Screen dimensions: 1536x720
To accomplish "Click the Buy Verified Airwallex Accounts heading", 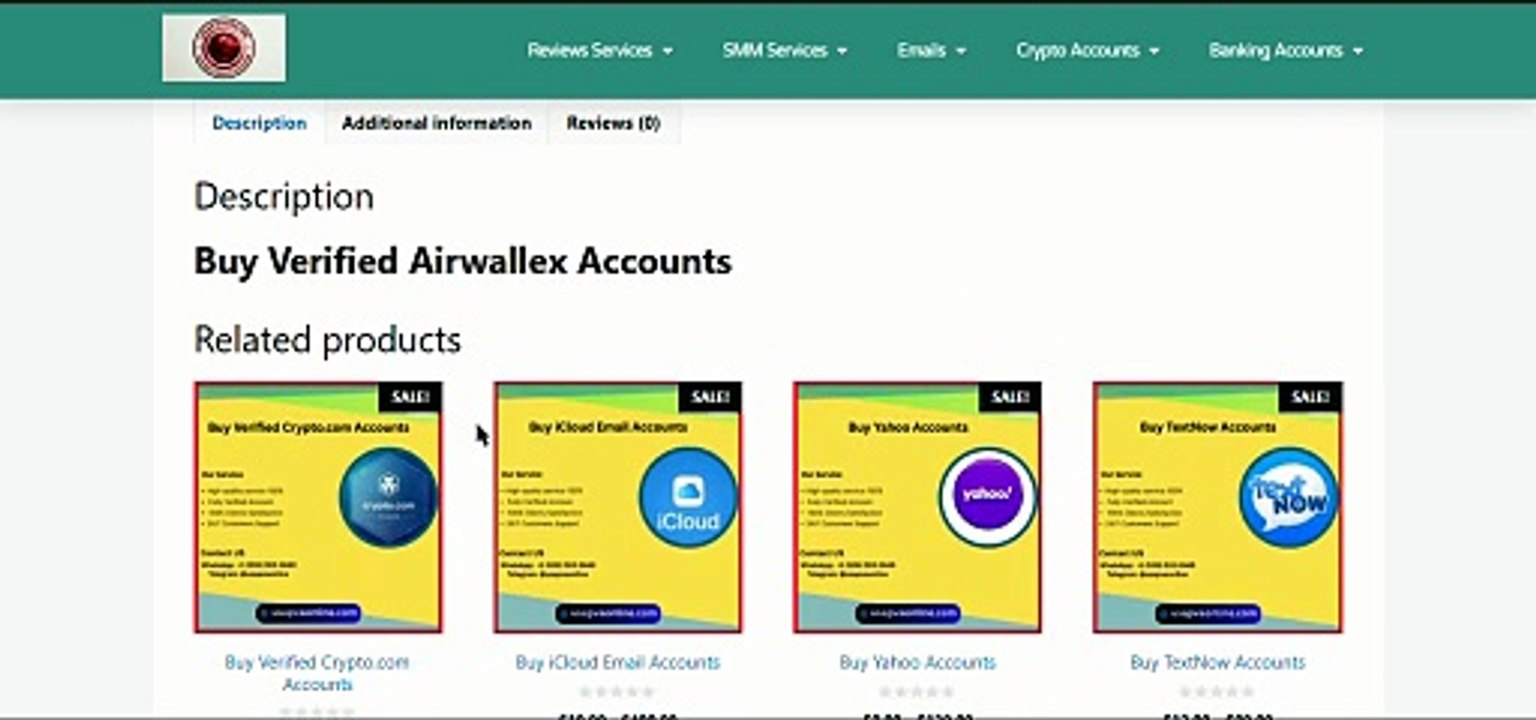I will pos(463,262).
